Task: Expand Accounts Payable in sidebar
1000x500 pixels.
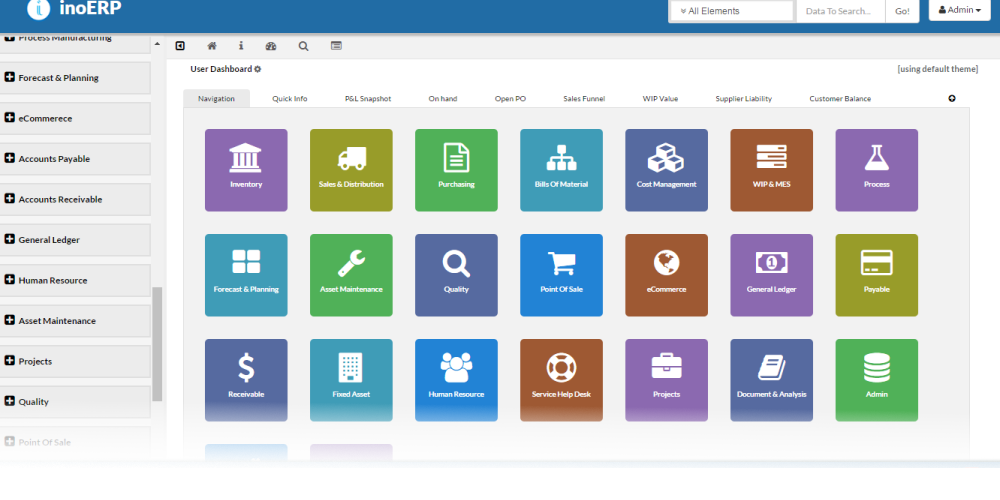Action: [75, 159]
